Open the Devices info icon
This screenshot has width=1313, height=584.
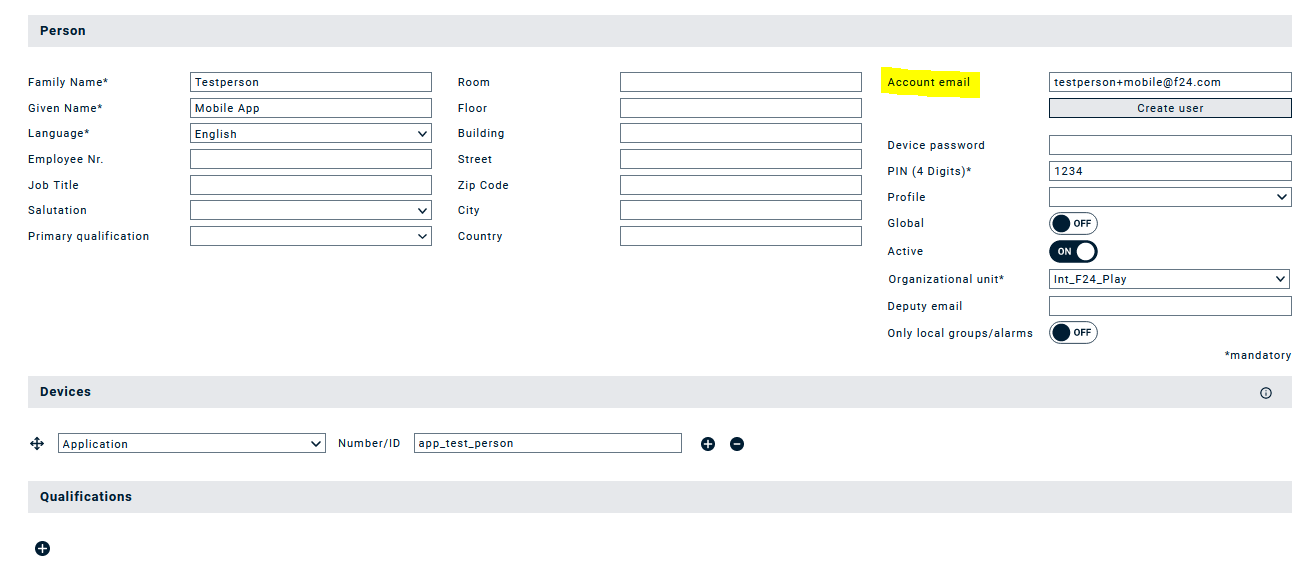(1266, 393)
